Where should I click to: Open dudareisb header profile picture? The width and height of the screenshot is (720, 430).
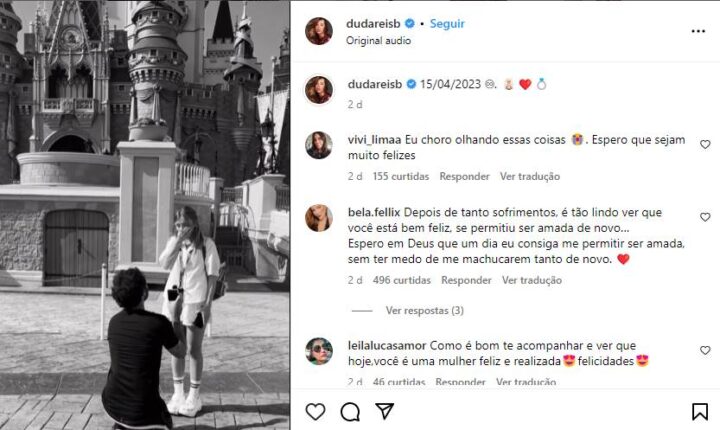319,31
